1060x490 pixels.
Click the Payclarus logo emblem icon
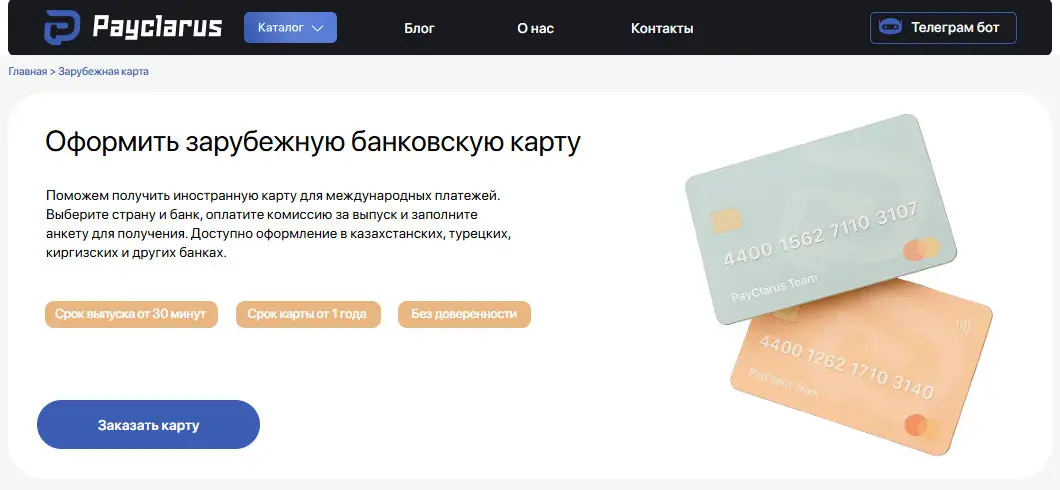(x=62, y=28)
